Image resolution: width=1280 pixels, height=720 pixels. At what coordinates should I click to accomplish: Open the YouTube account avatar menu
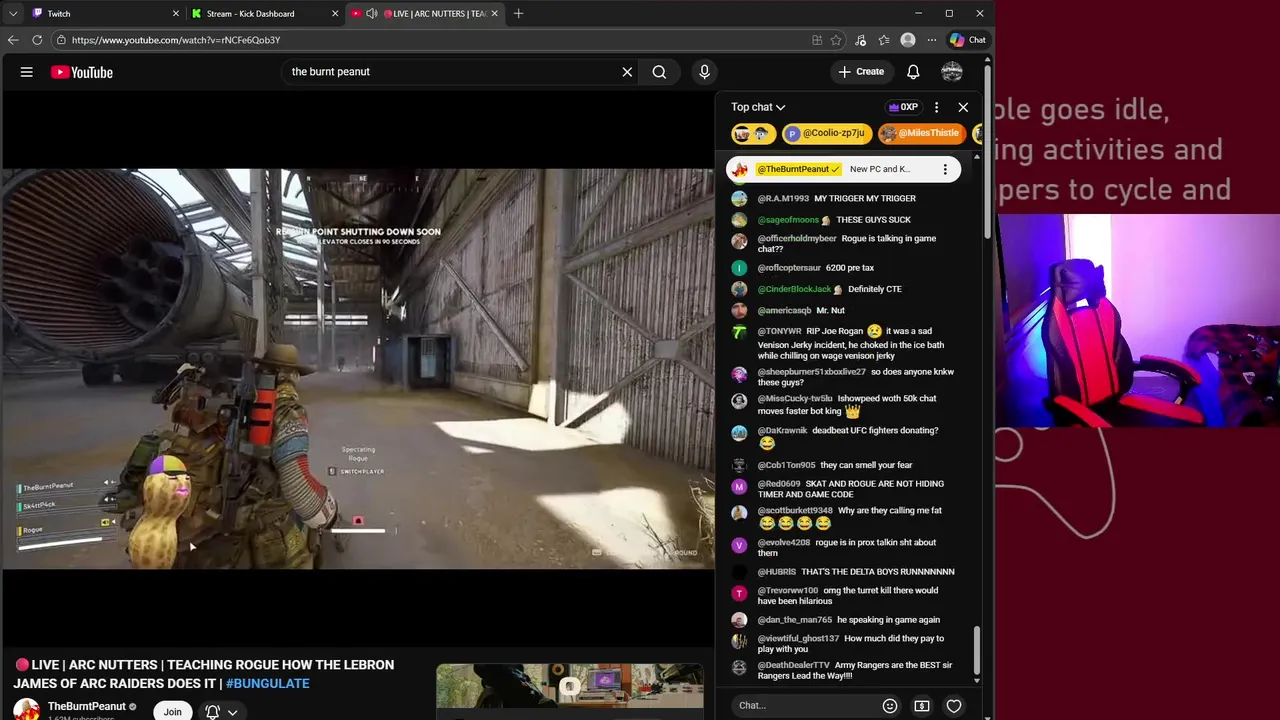952,72
